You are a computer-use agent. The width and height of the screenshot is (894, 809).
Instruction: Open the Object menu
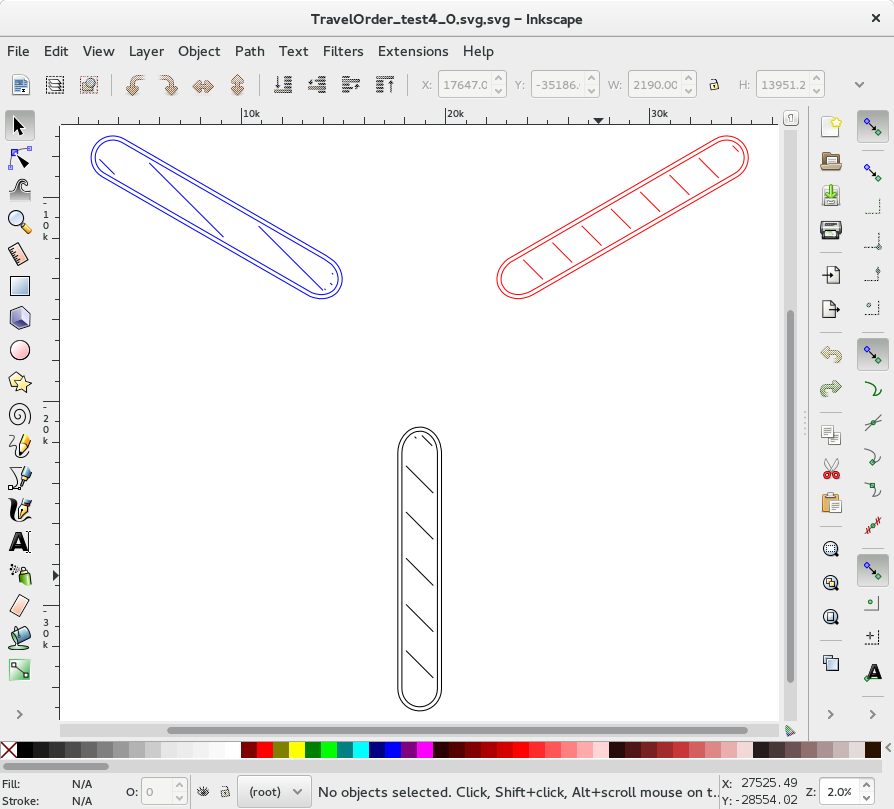(199, 51)
